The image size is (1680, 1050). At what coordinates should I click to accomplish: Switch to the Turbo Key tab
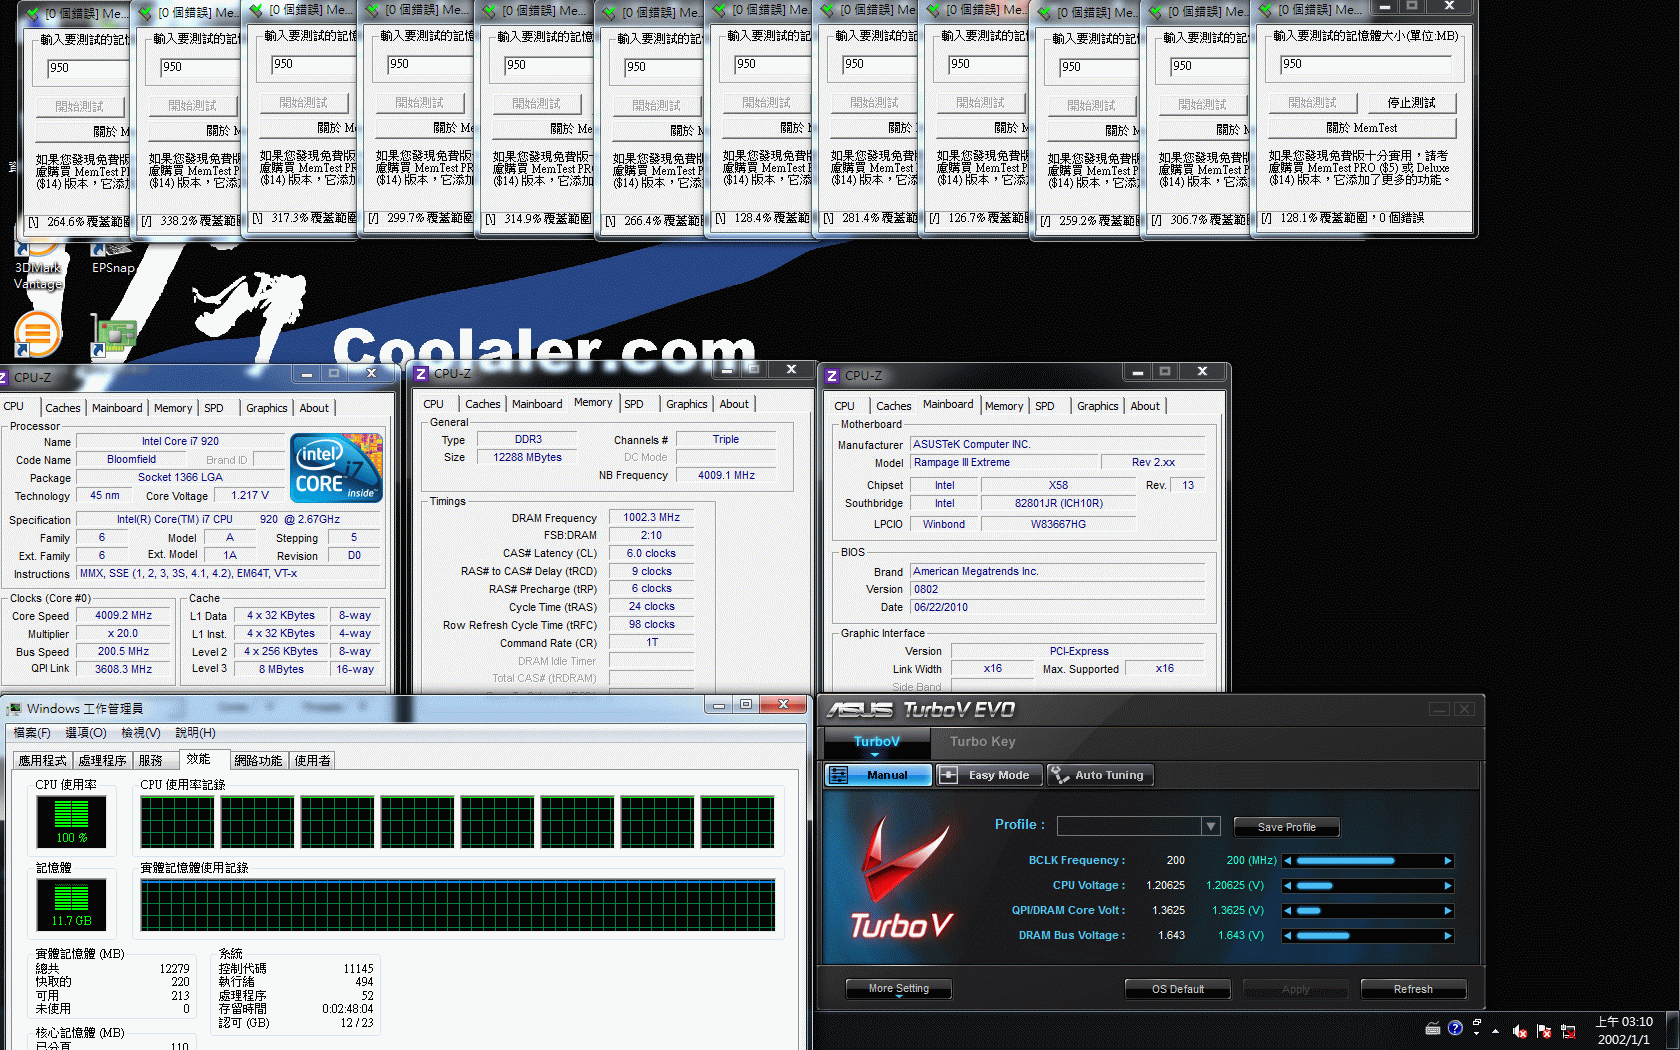tap(982, 742)
